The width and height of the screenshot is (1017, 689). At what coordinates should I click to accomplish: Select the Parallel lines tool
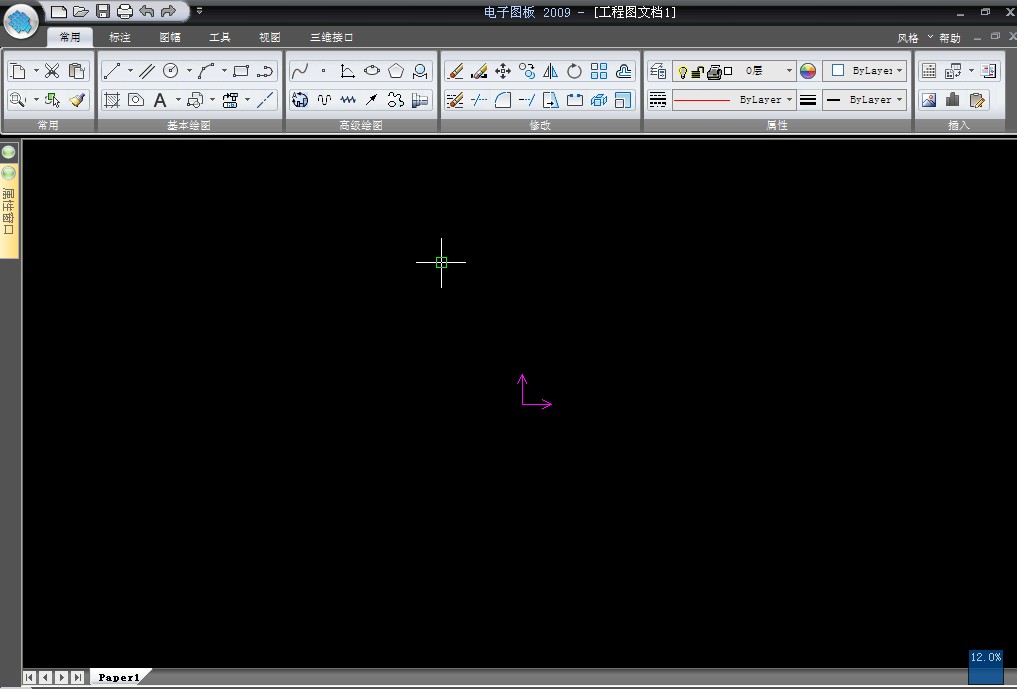click(x=147, y=71)
